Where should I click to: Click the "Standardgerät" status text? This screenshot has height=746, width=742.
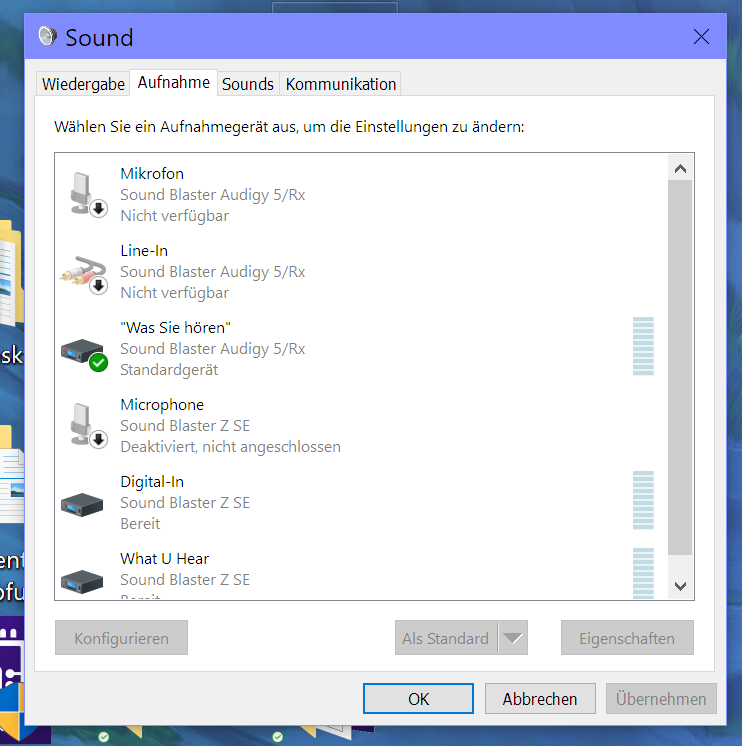point(169,370)
